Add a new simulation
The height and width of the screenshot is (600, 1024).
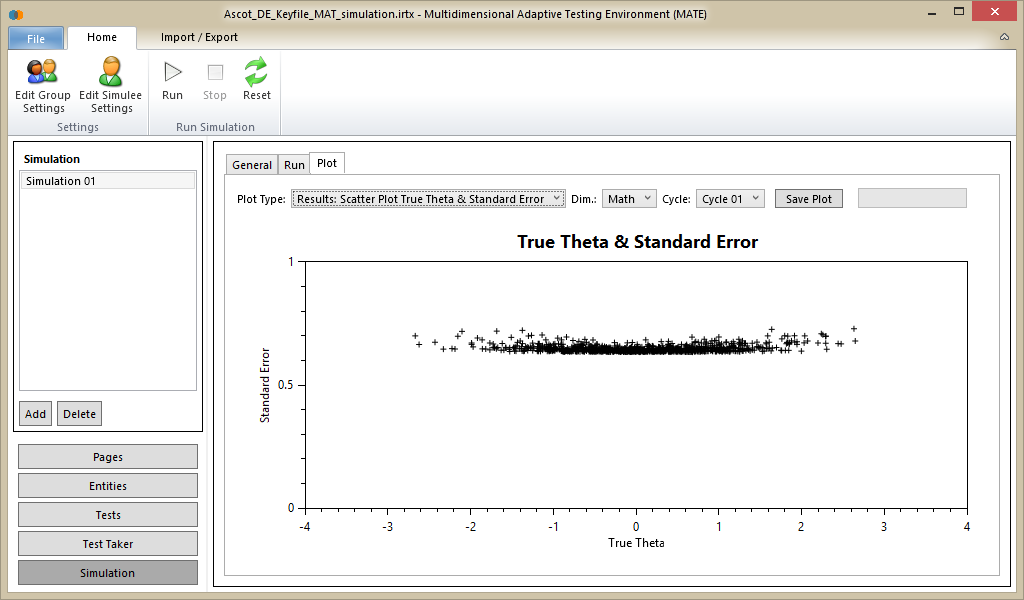[35, 414]
